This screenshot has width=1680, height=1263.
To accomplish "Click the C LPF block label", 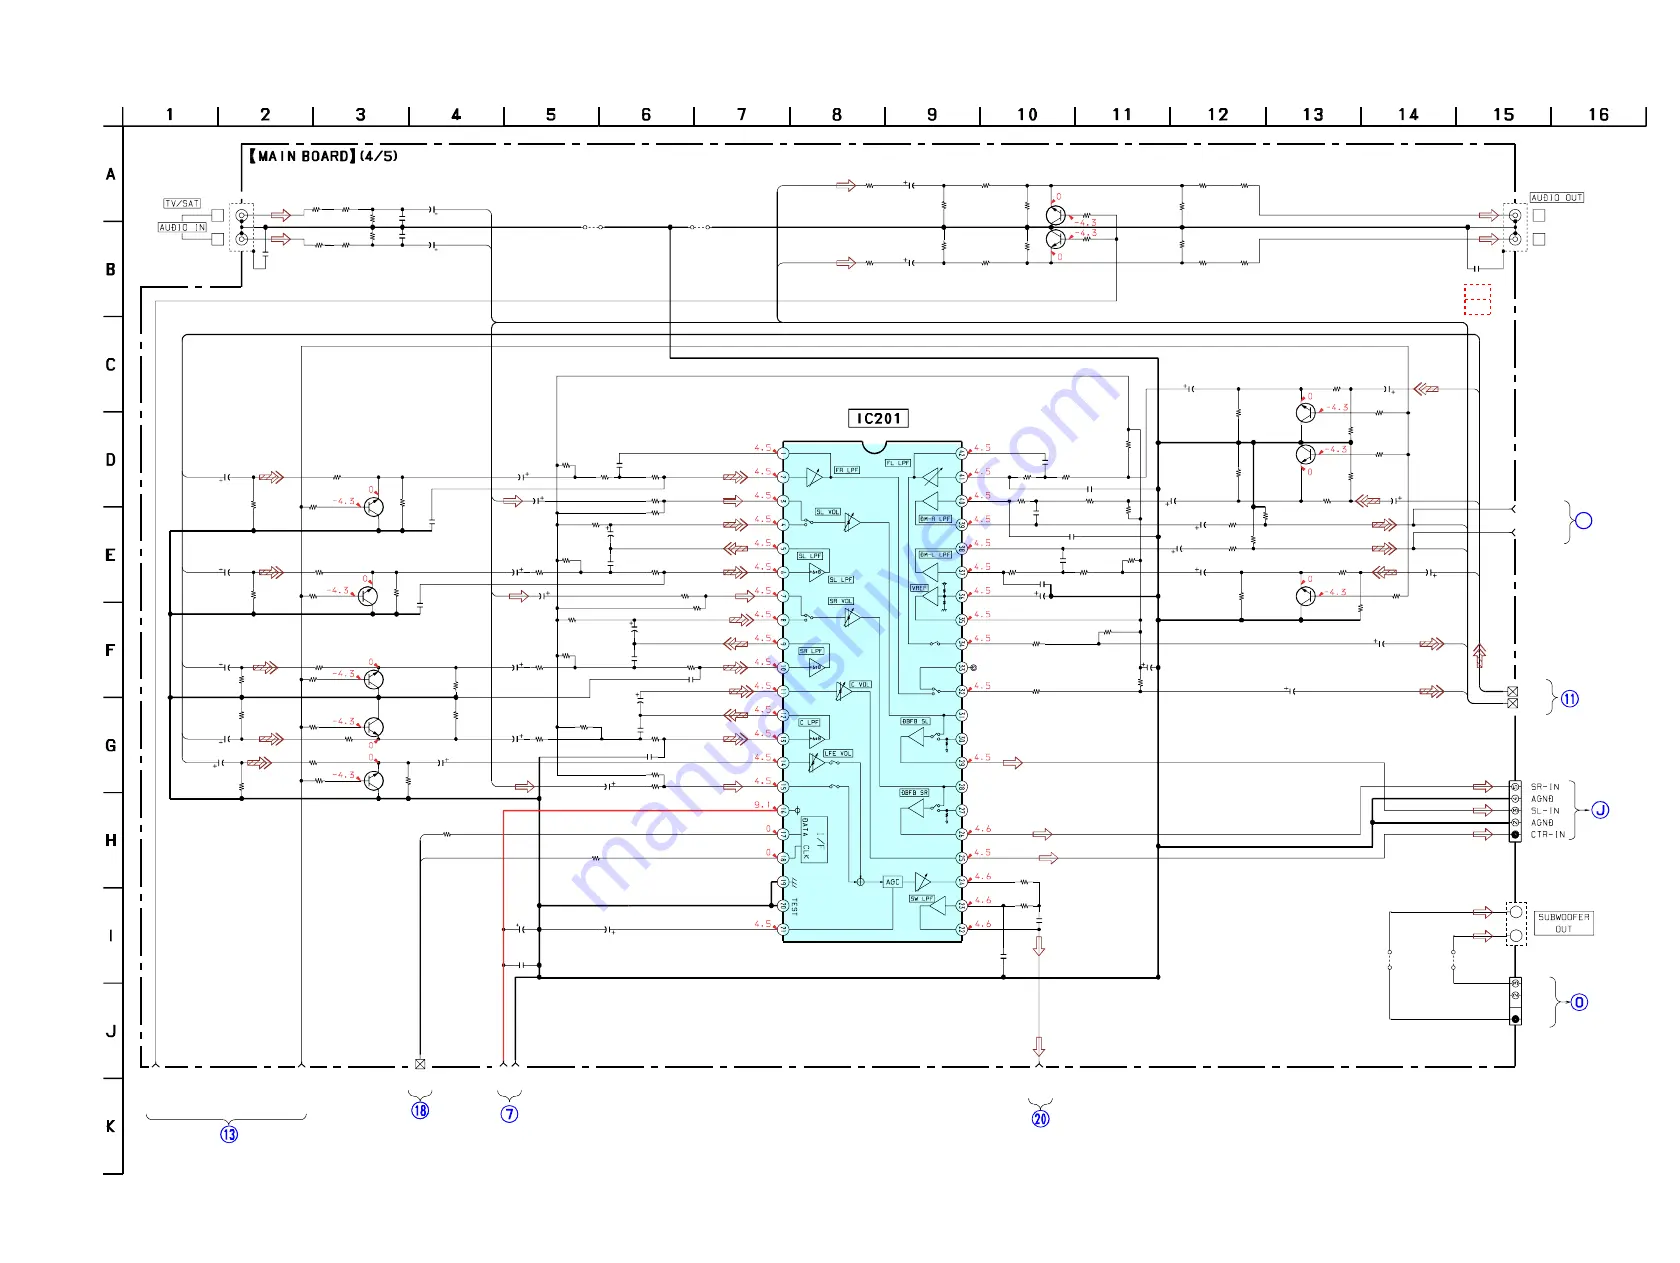I will click(x=809, y=722).
